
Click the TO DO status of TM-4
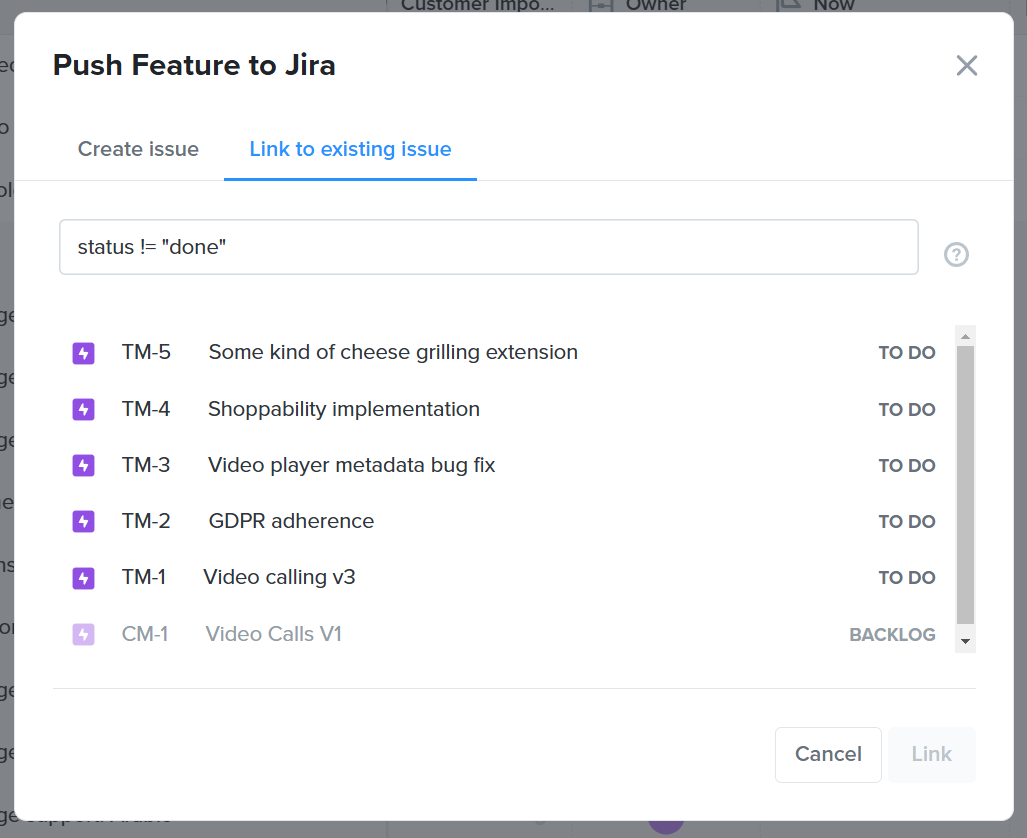[x=907, y=409]
